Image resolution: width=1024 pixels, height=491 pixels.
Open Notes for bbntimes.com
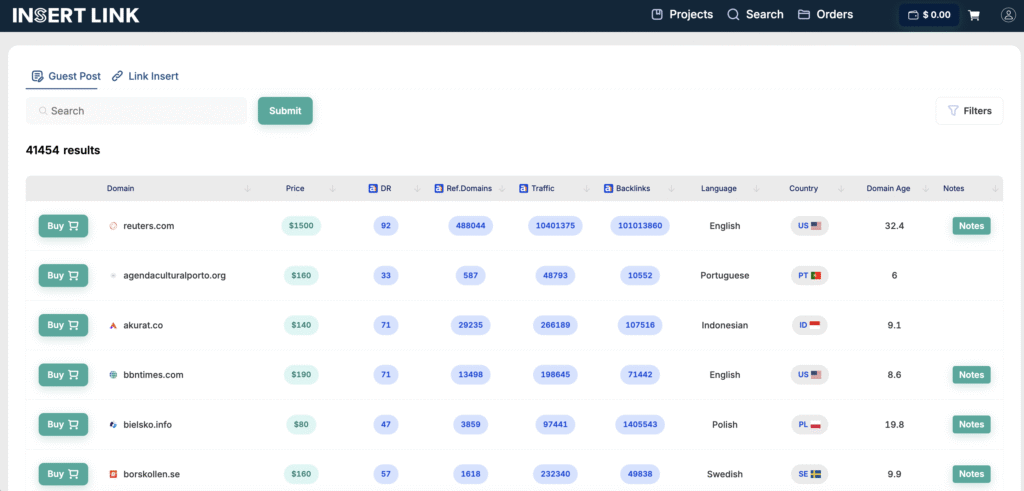(971, 375)
